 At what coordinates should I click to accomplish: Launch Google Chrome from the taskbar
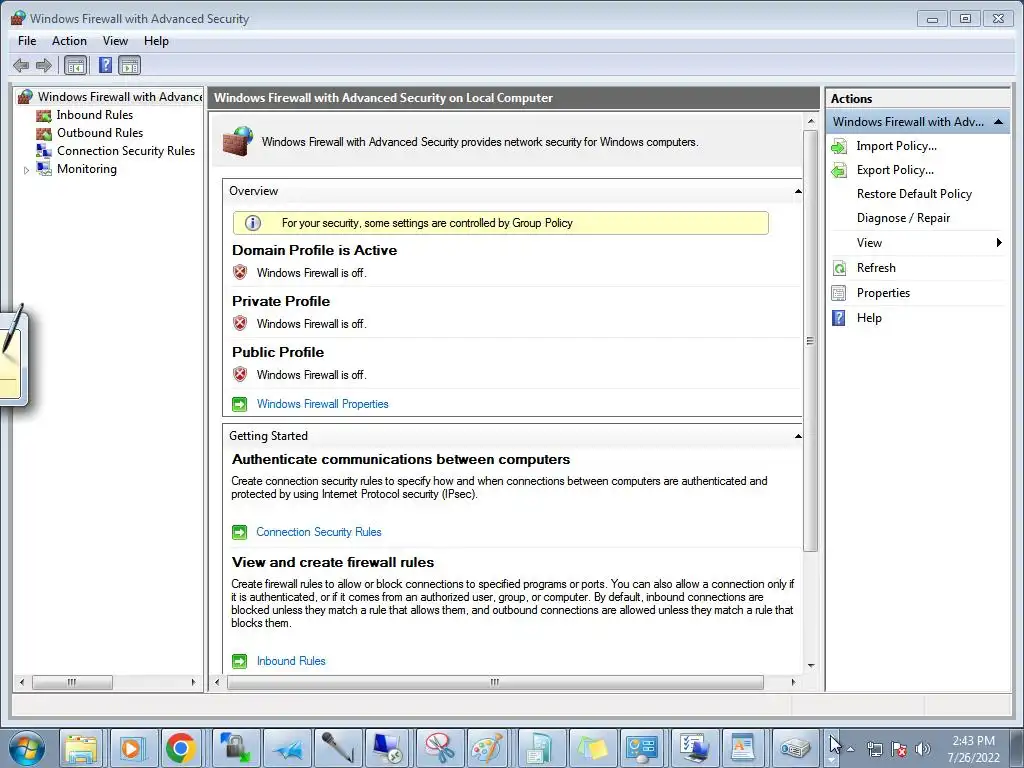click(x=182, y=748)
